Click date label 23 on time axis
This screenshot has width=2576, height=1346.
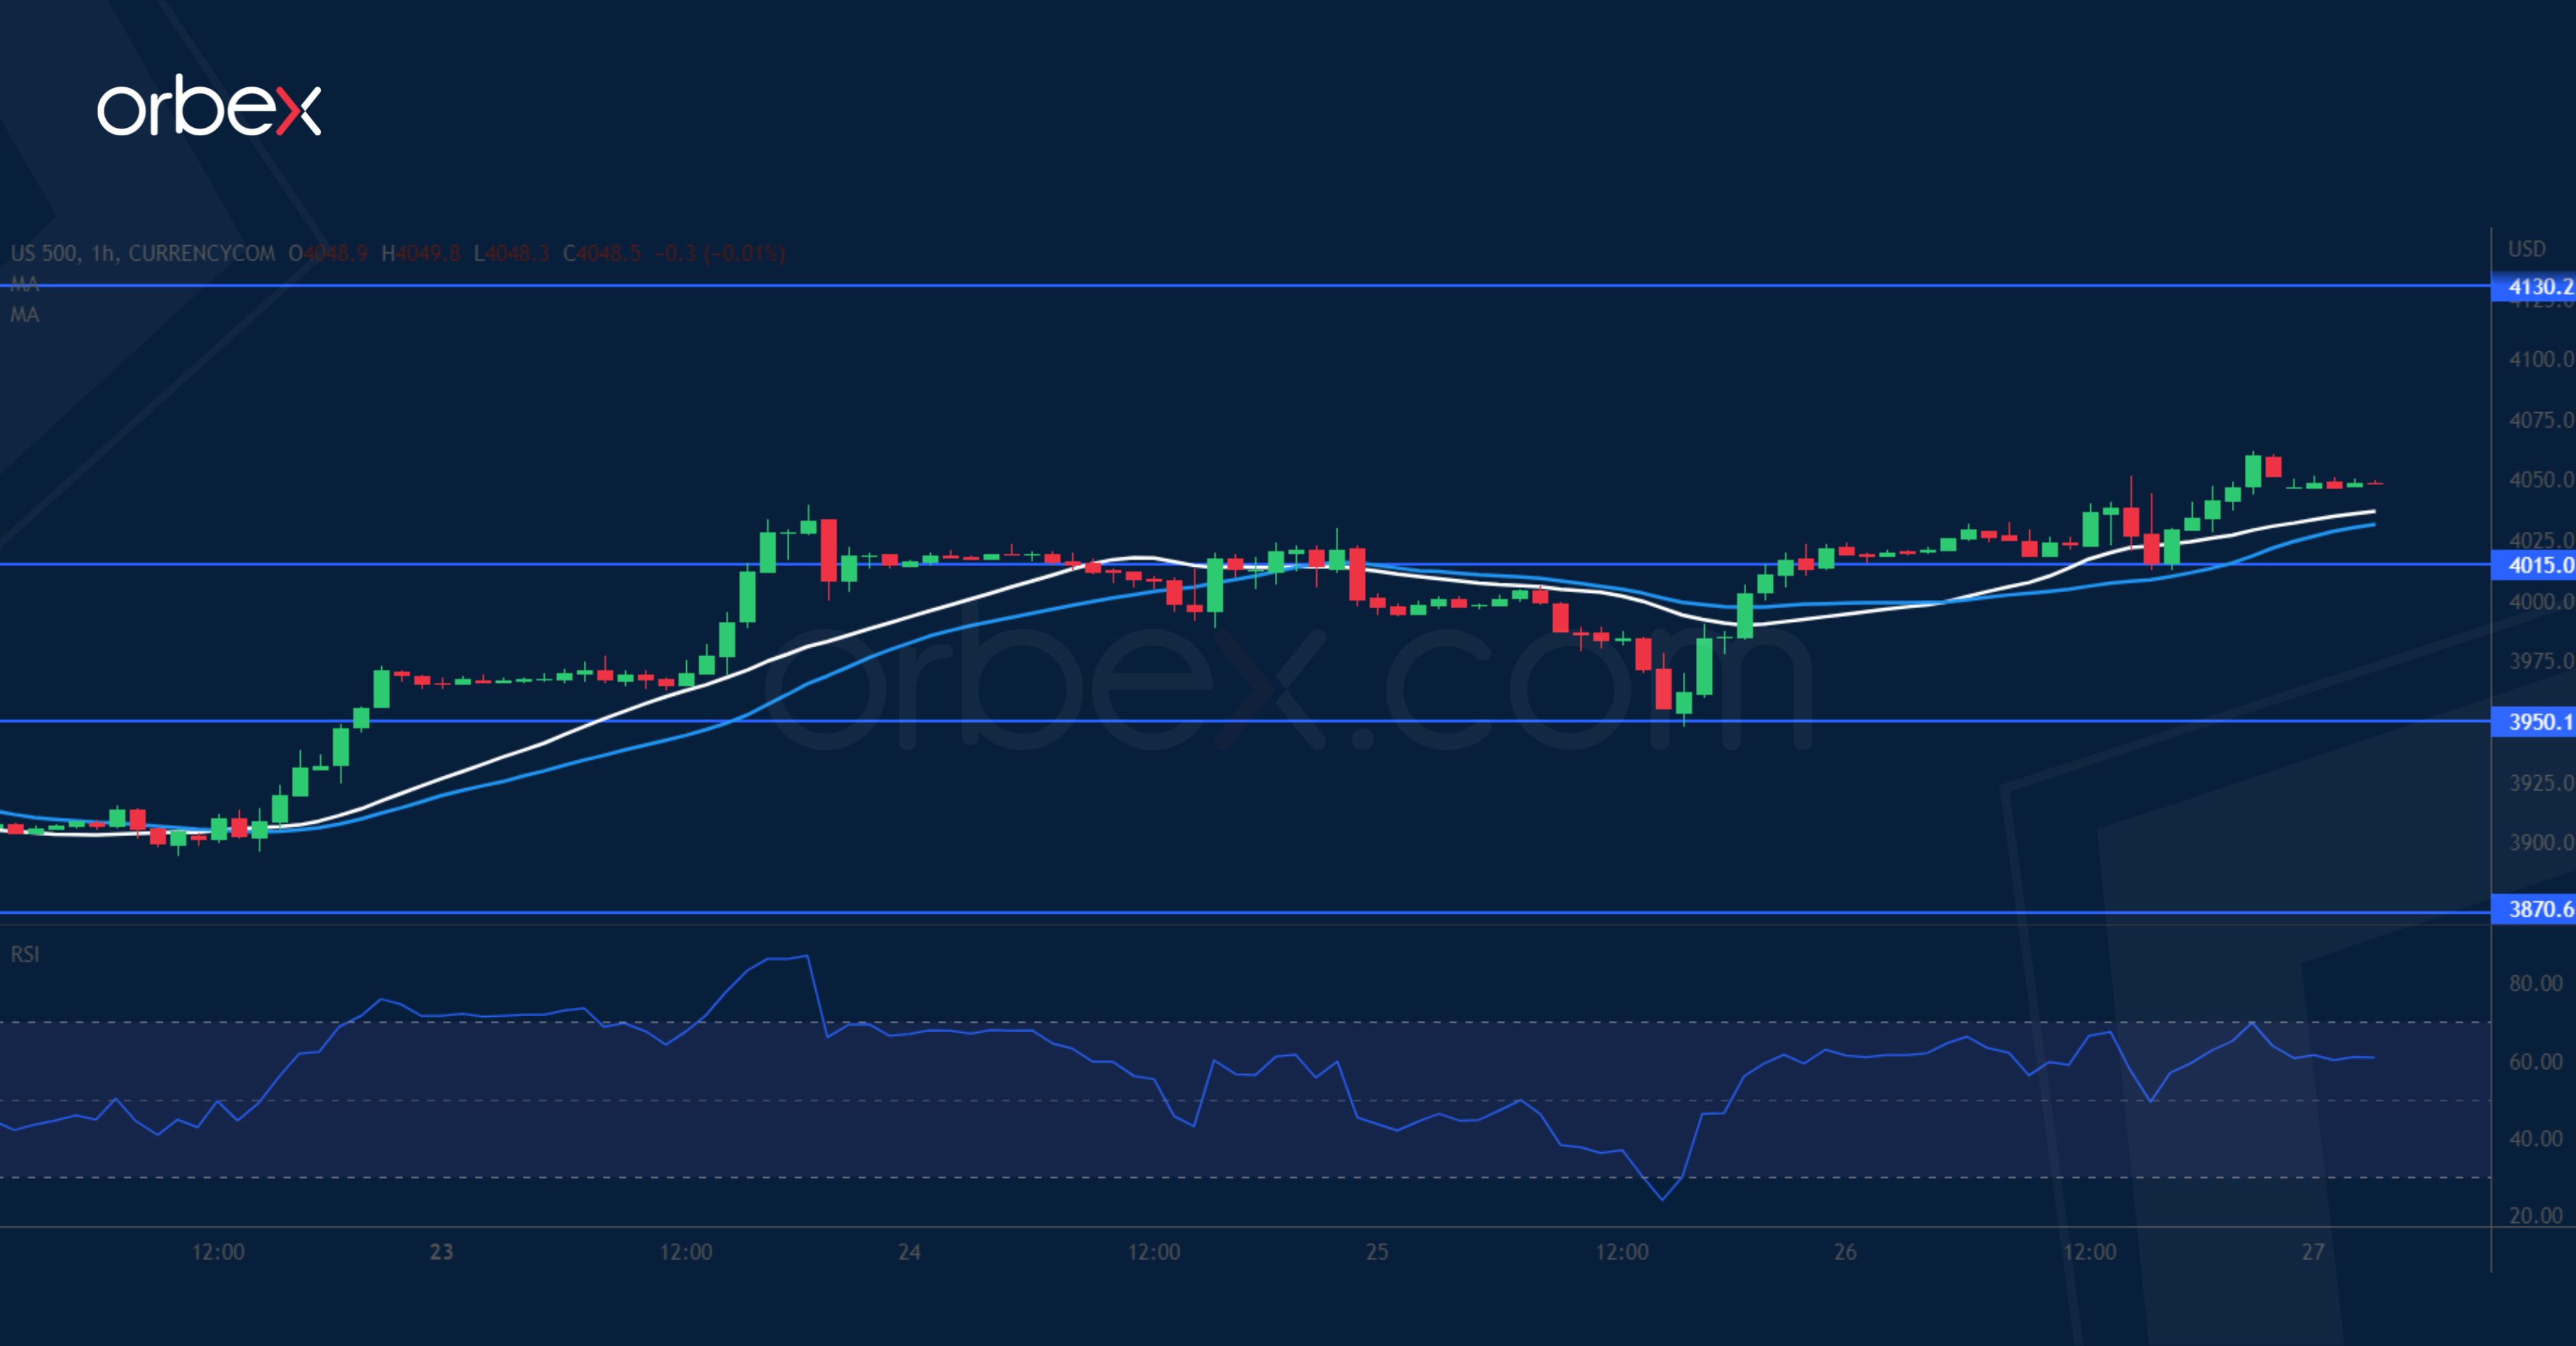[441, 1252]
